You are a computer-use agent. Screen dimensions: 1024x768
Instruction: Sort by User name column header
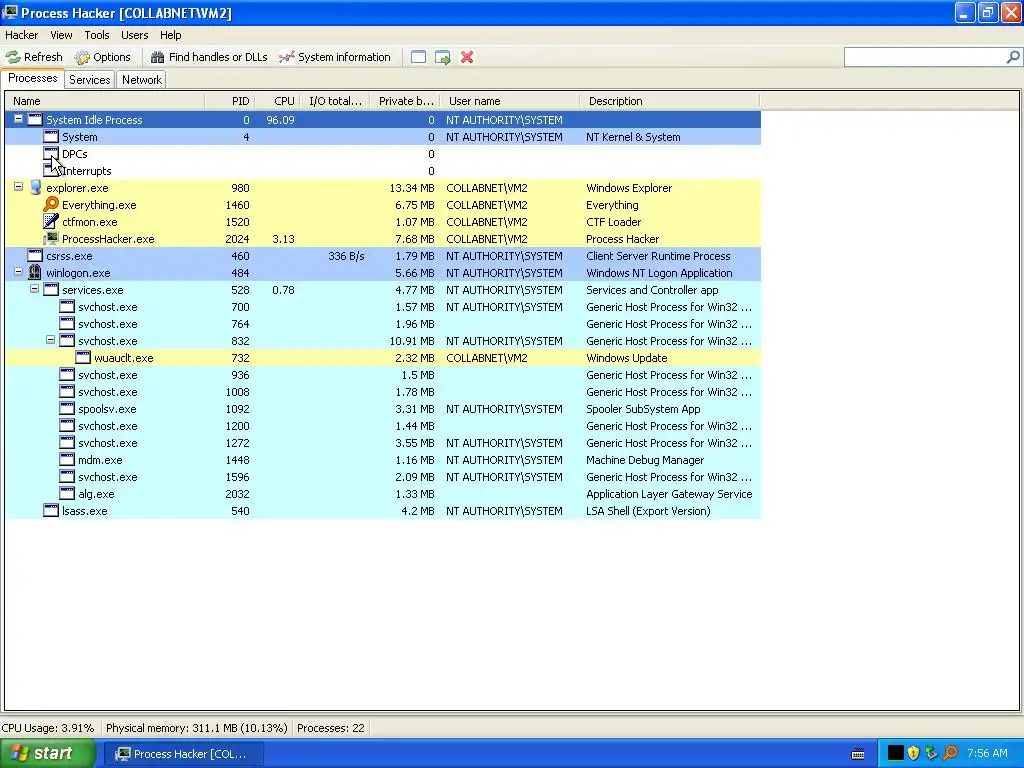[510, 101]
